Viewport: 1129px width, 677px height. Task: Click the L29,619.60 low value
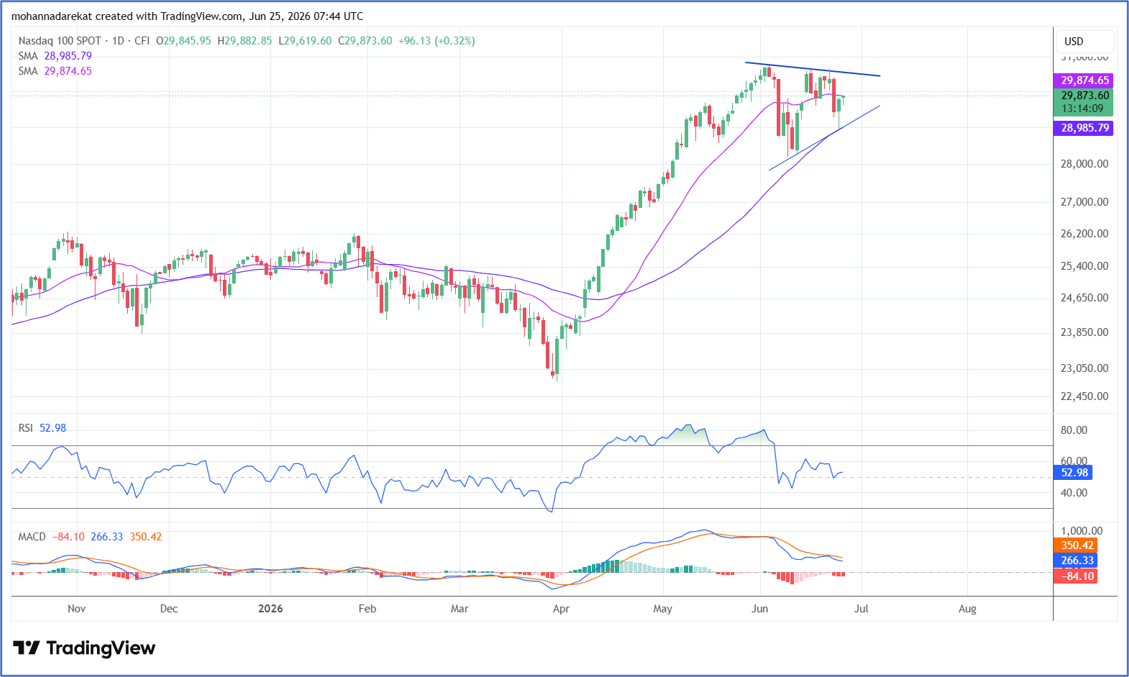tap(305, 41)
